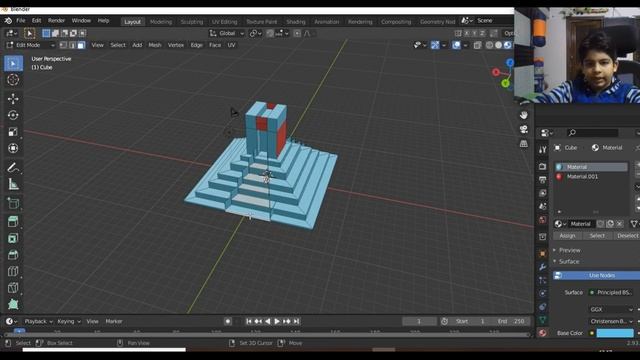Select the Measure tool
The image size is (640, 360).
click(13, 184)
